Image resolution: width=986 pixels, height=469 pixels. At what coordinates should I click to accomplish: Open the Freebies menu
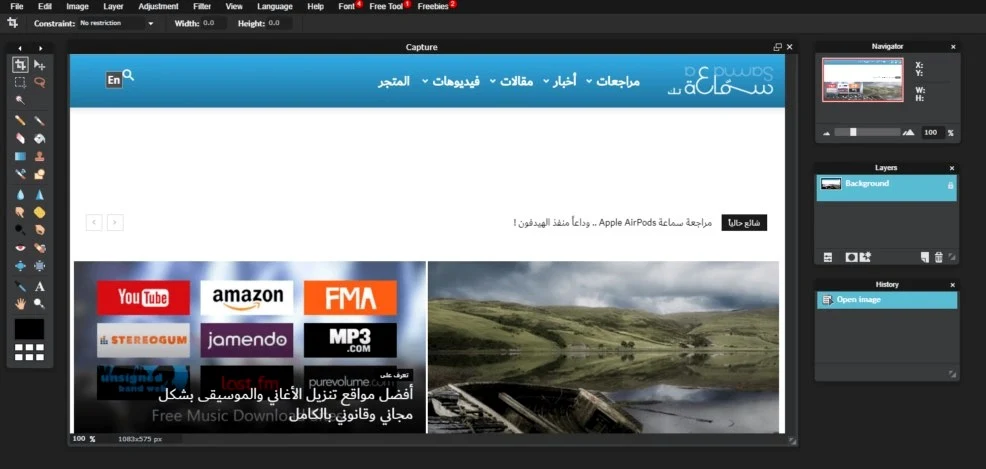point(433,6)
